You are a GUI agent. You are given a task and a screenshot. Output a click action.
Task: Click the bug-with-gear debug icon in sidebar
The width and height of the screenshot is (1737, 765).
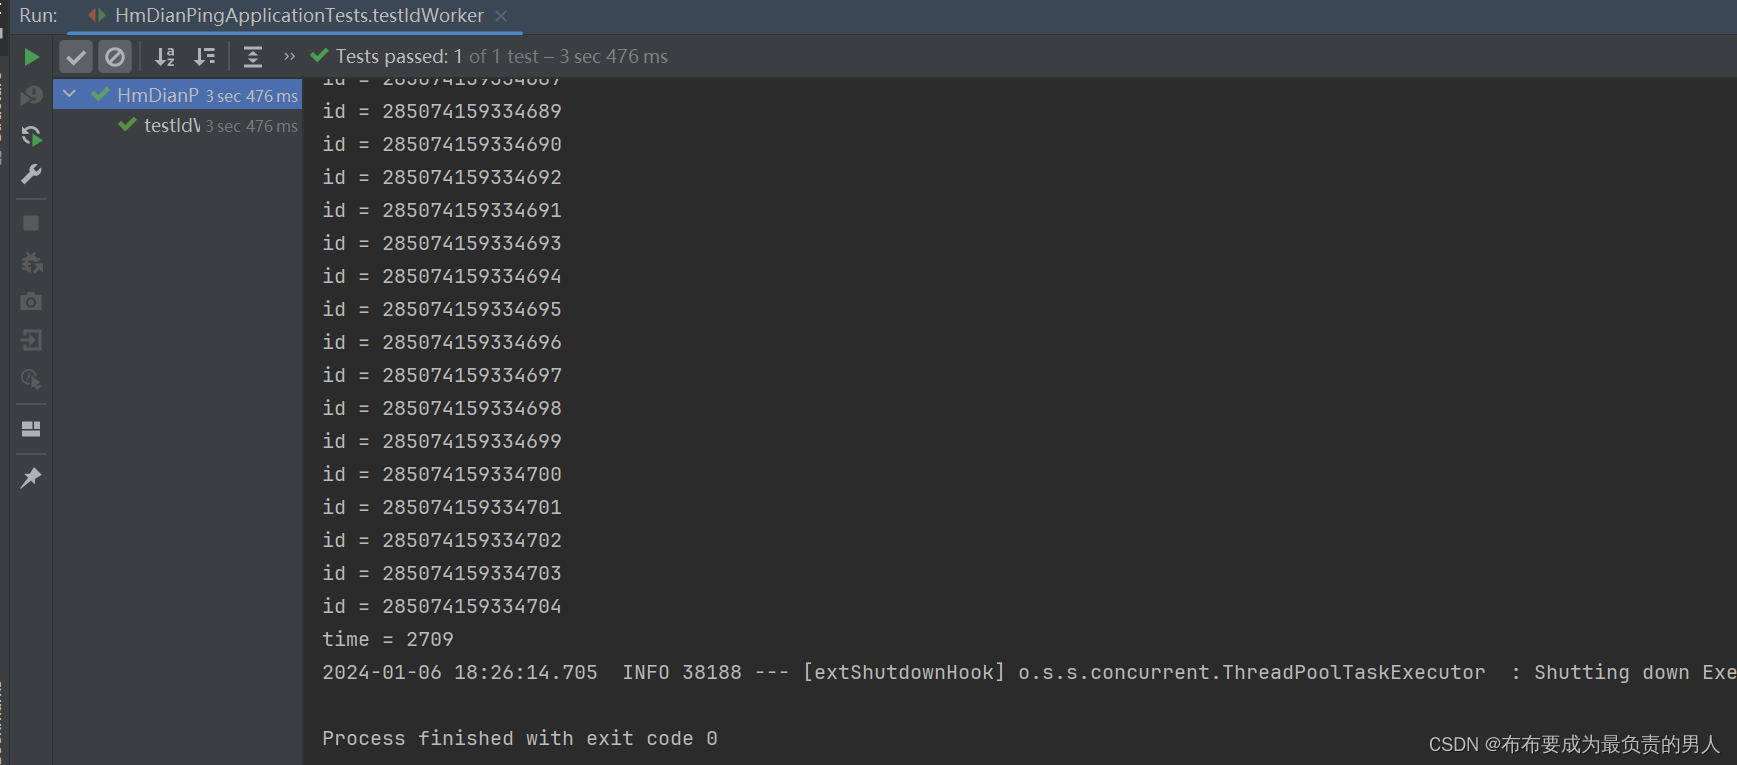[x=31, y=262]
